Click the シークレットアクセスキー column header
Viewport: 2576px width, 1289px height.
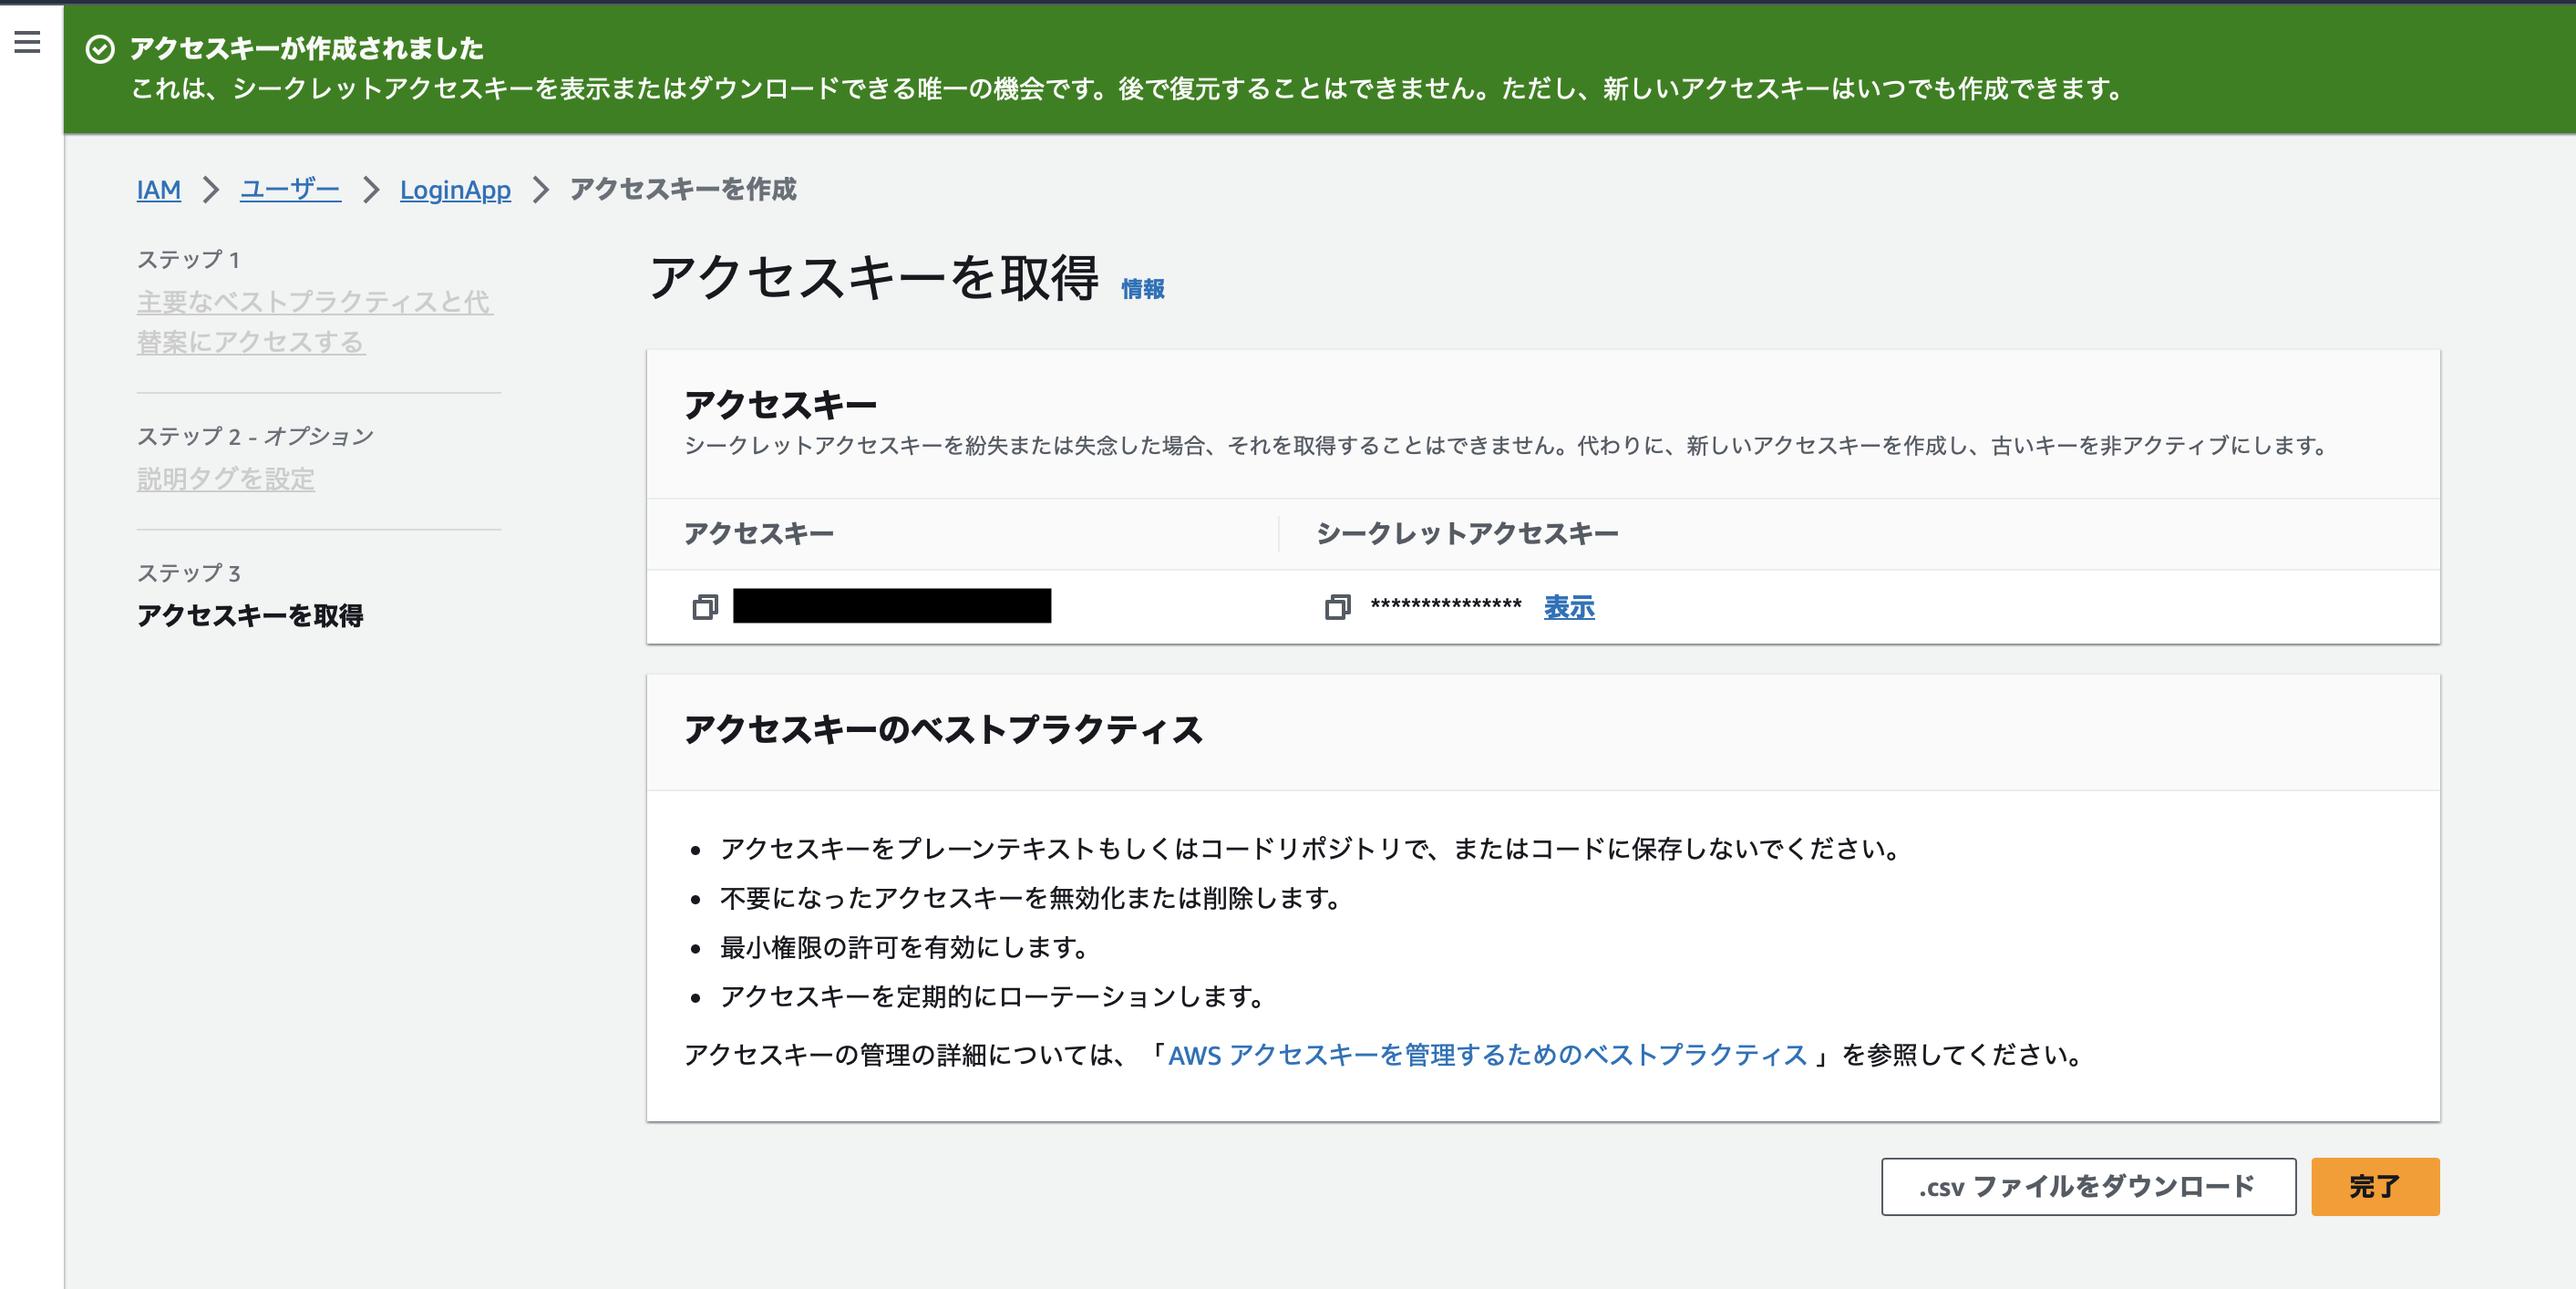click(x=1466, y=534)
